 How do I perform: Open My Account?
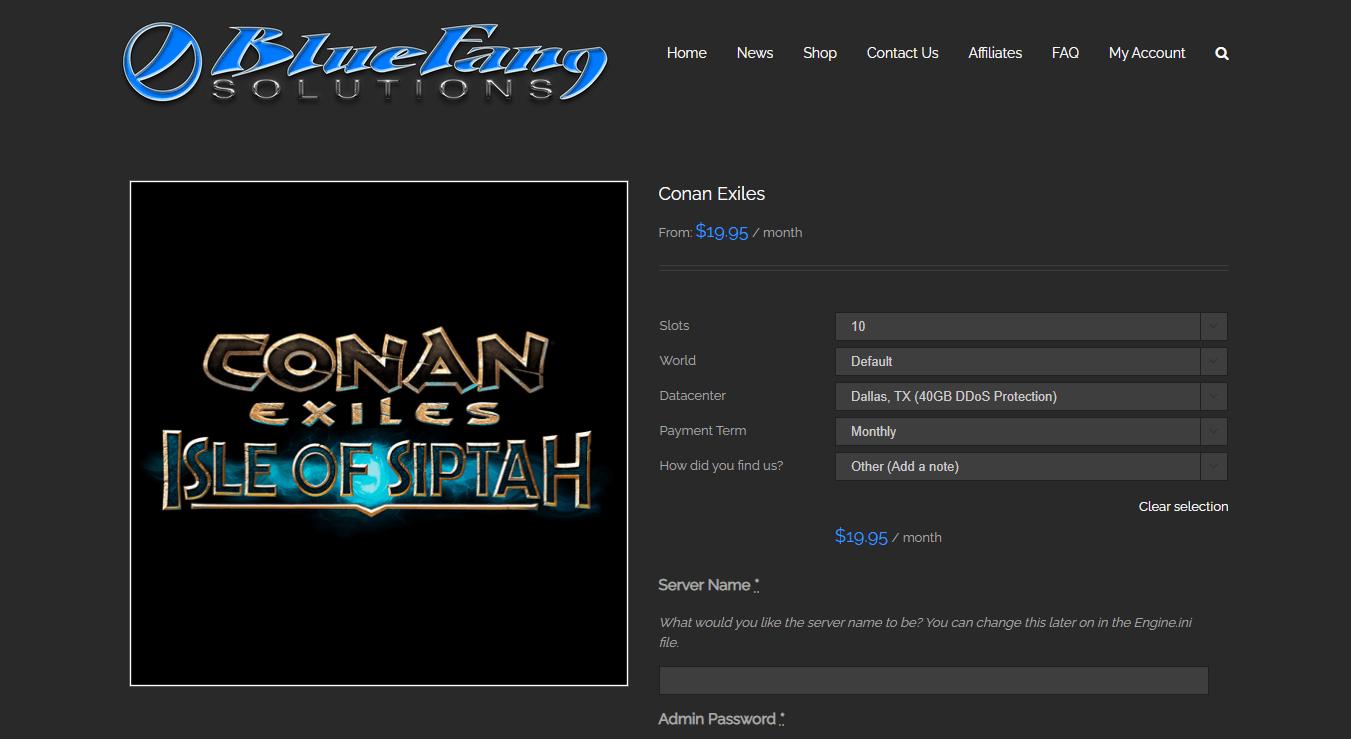tap(1147, 53)
